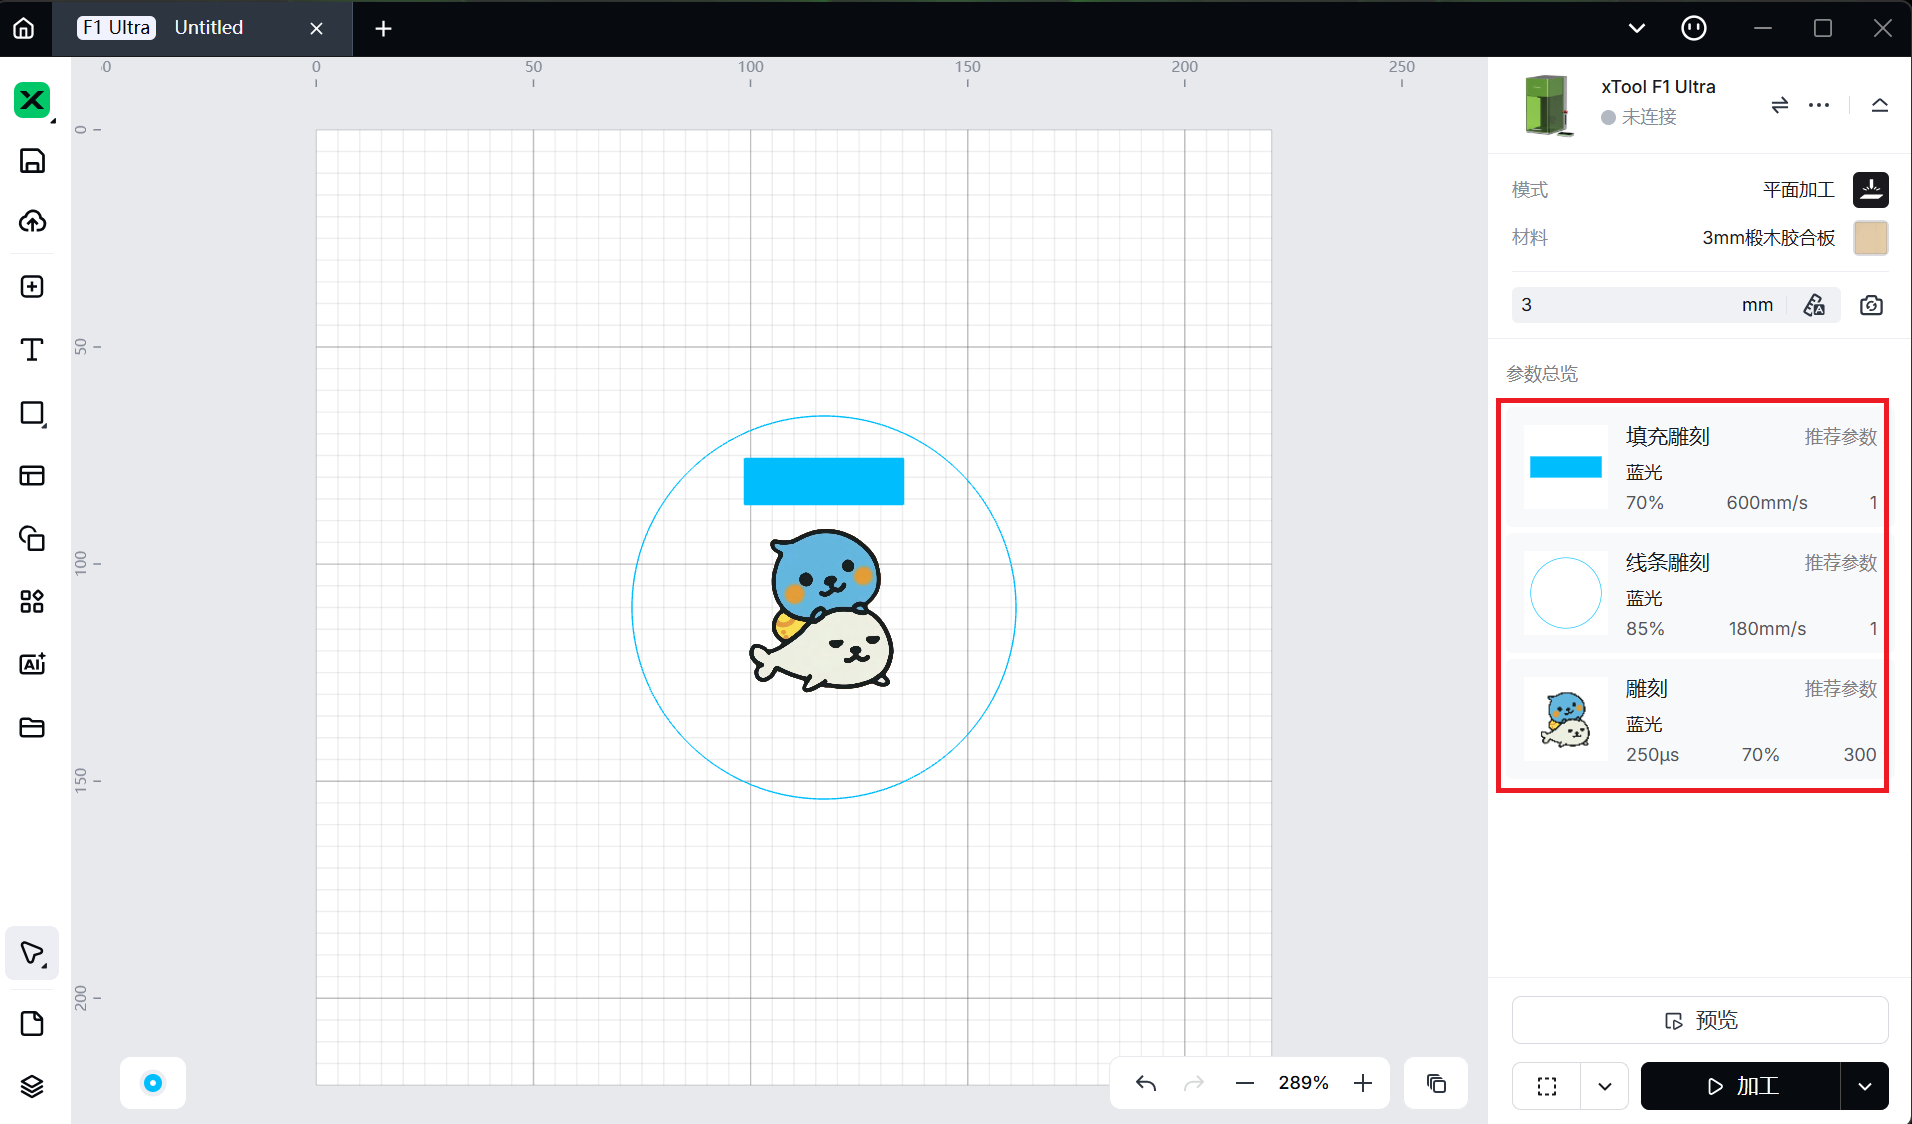This screenshot has width=1912, height=1124.
Task: Click the blue target locator button
Action: coord(153,1083)
